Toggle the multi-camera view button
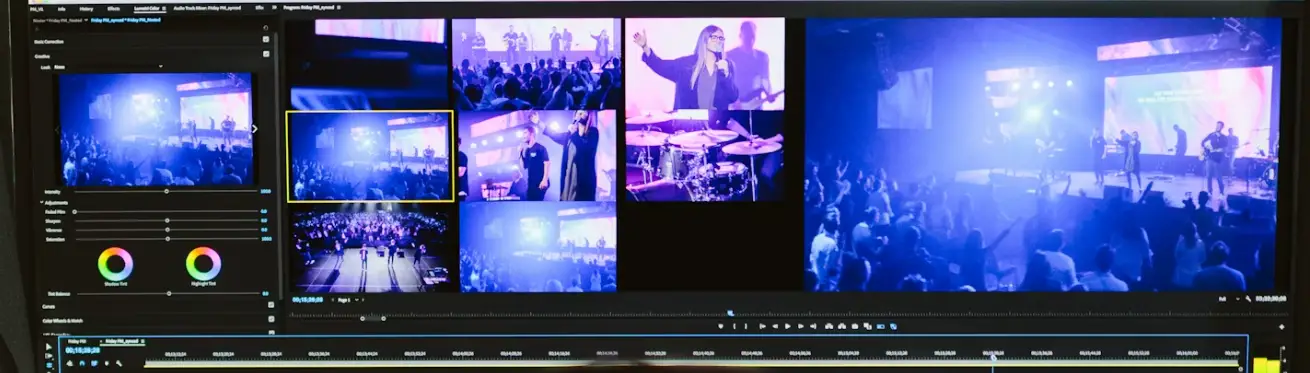The image size is (1310, 373). click(893, 326)
